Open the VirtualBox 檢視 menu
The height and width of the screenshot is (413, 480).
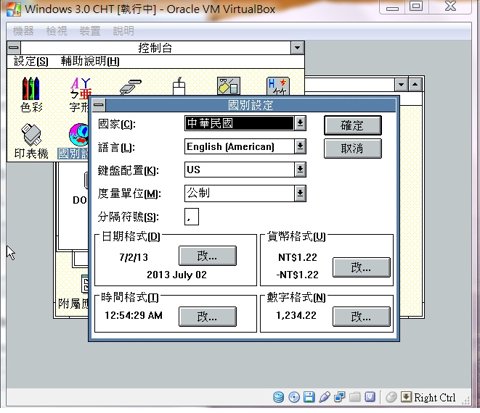(x=56, y=31)
